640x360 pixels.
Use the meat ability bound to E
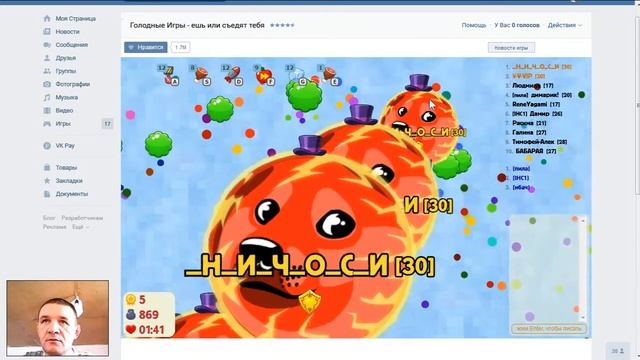click(329, 76)
